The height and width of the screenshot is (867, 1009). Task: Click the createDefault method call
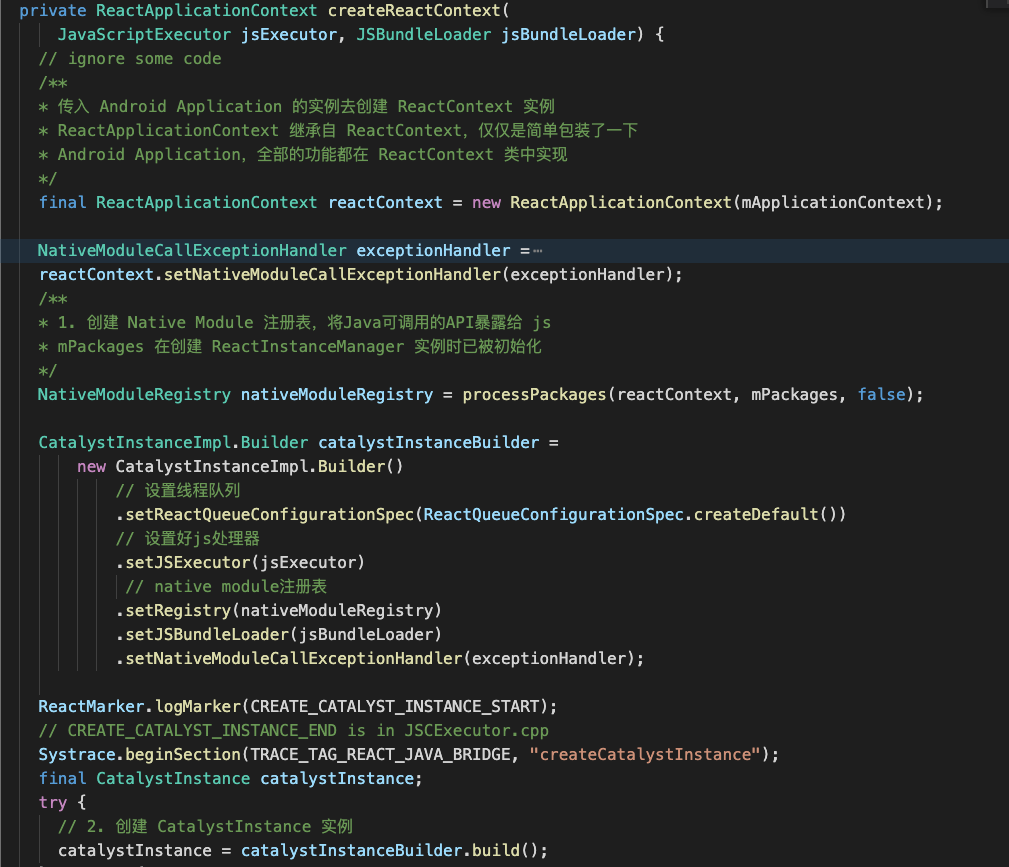tap(755, 515)
